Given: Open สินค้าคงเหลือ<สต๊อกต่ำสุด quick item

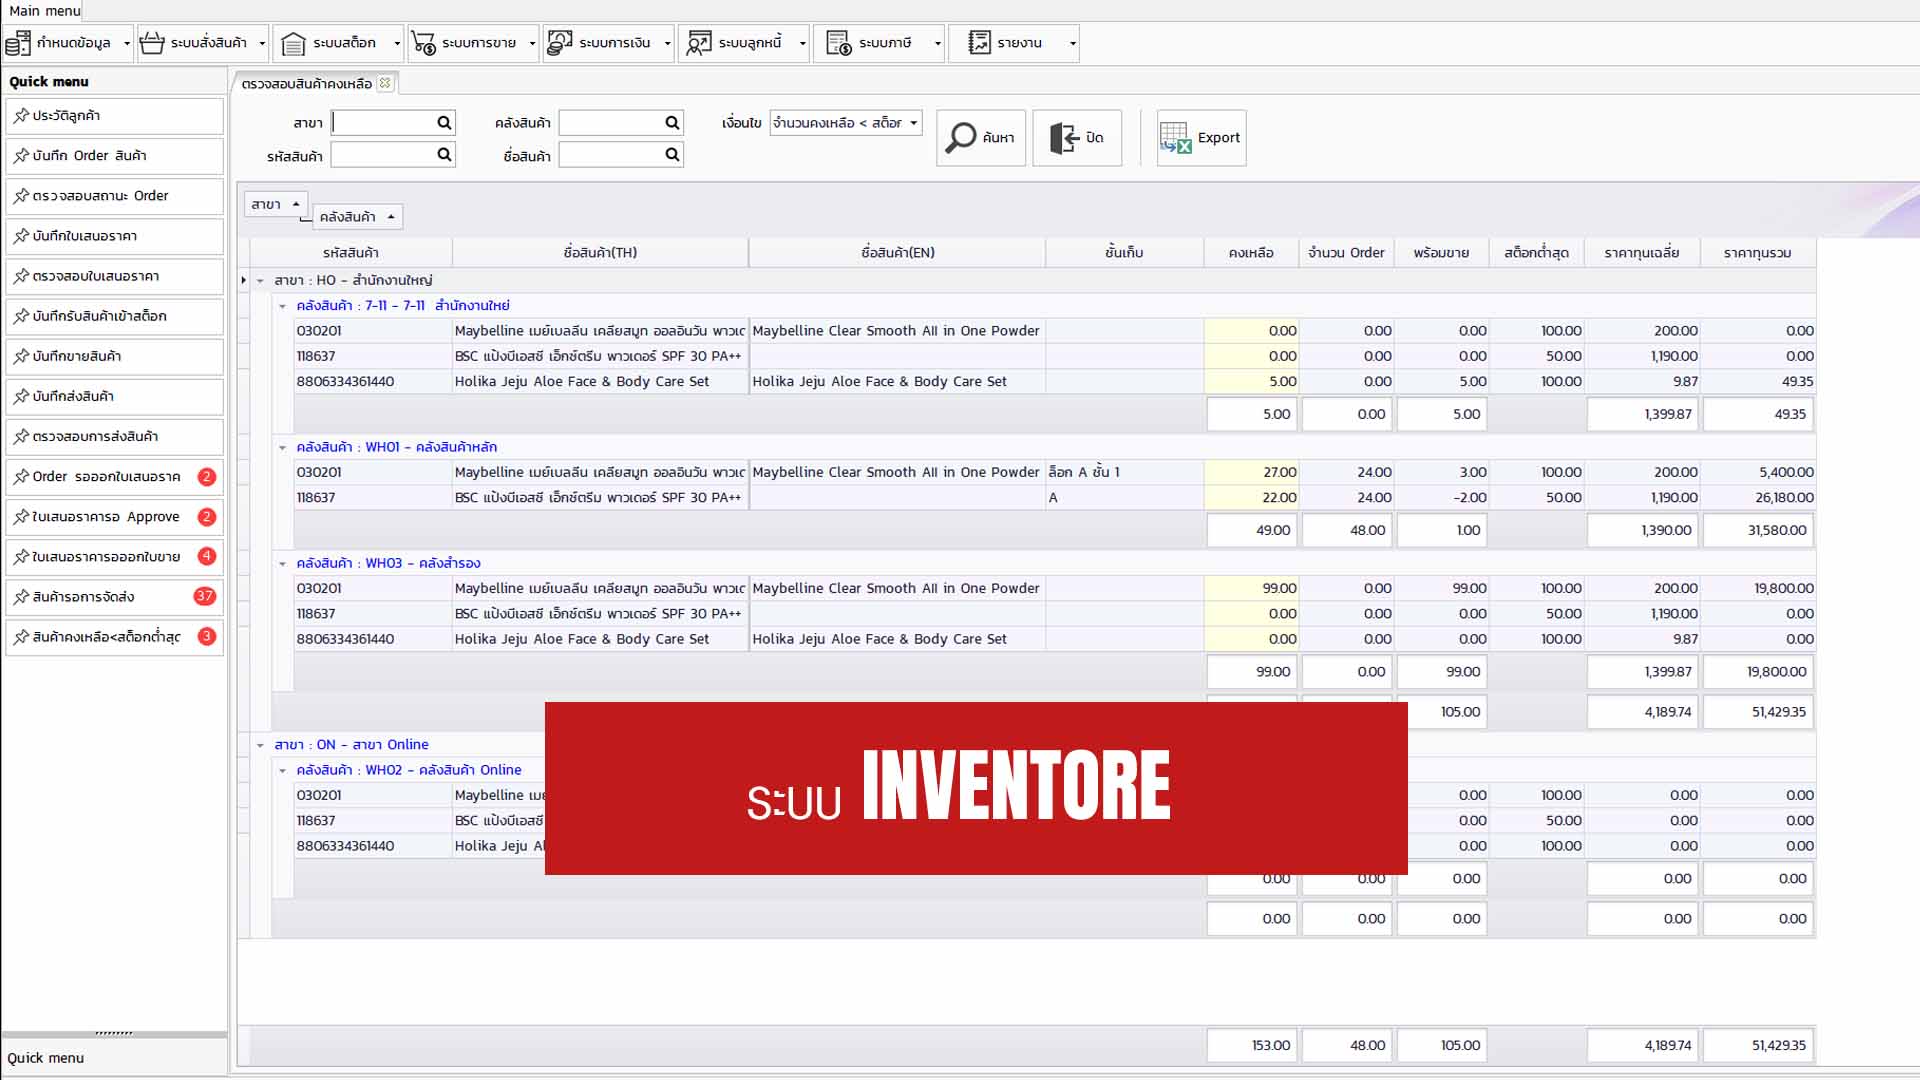Looking at the screenshot, I should coord(114,636).
